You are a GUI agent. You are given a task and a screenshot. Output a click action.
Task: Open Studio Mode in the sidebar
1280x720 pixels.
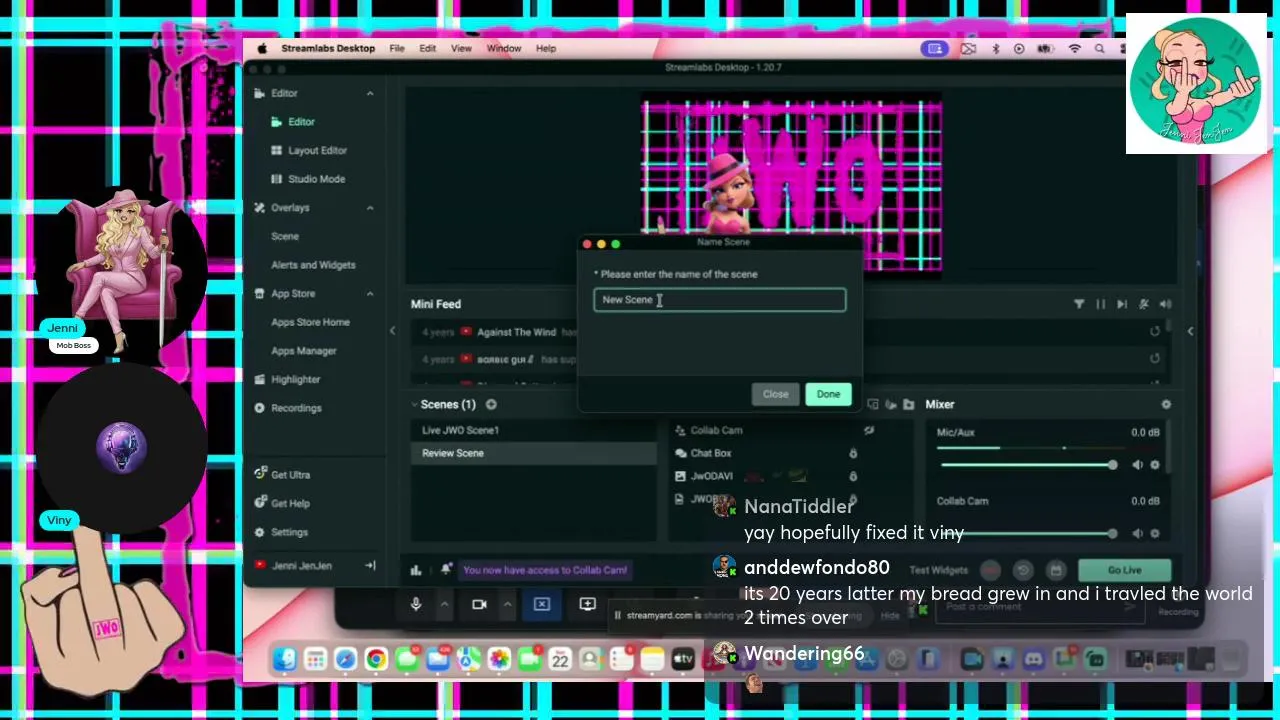tap(316, 179)
